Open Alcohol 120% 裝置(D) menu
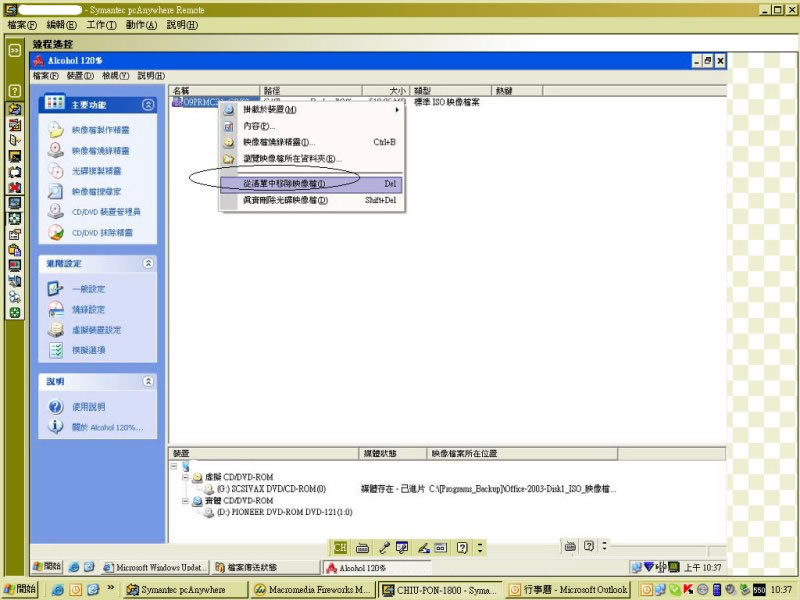Image resolution: width=800 pixels, height=600 pixels. 80,76
